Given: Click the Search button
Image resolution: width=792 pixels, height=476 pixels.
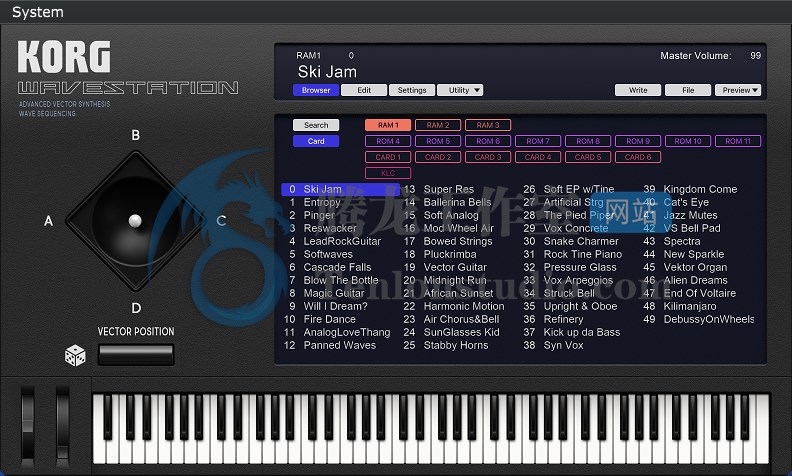Looking at the screenshot, I should point(316,125).
